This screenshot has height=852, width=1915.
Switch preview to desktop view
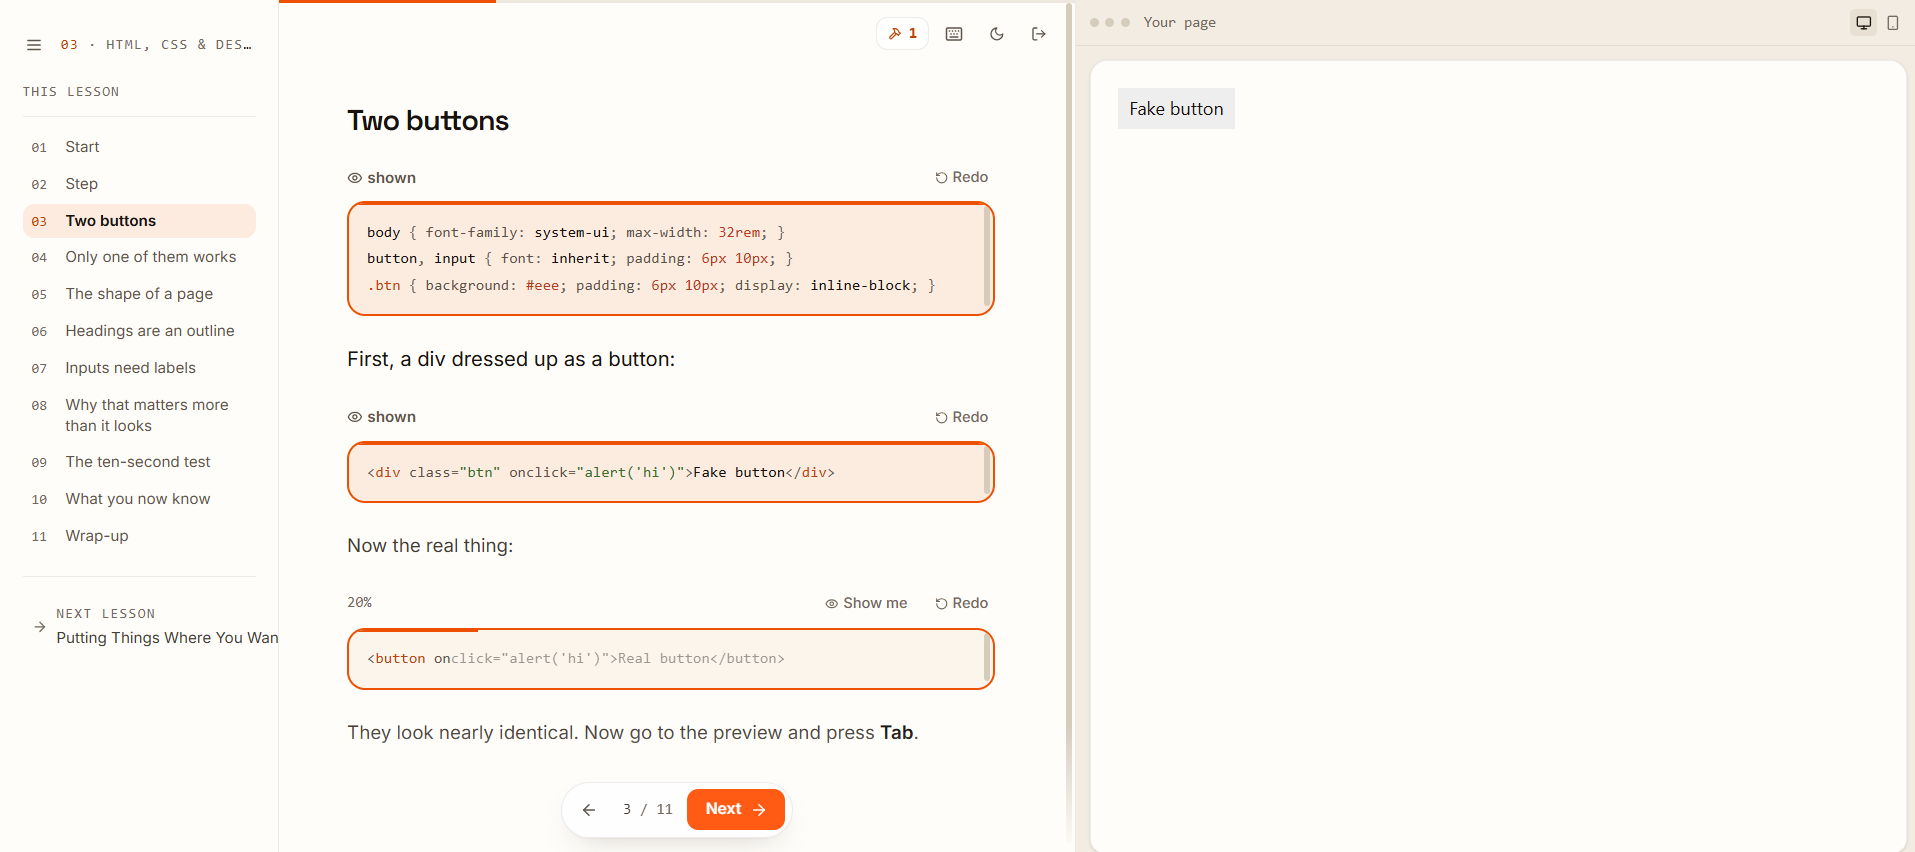pos(1864,23)
